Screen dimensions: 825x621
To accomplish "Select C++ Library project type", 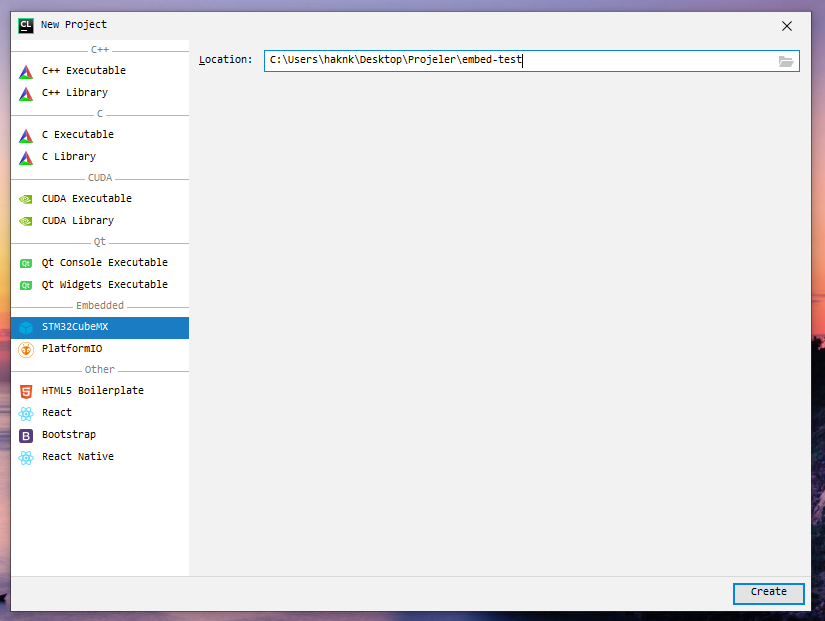I will click(x=100, y=93).
